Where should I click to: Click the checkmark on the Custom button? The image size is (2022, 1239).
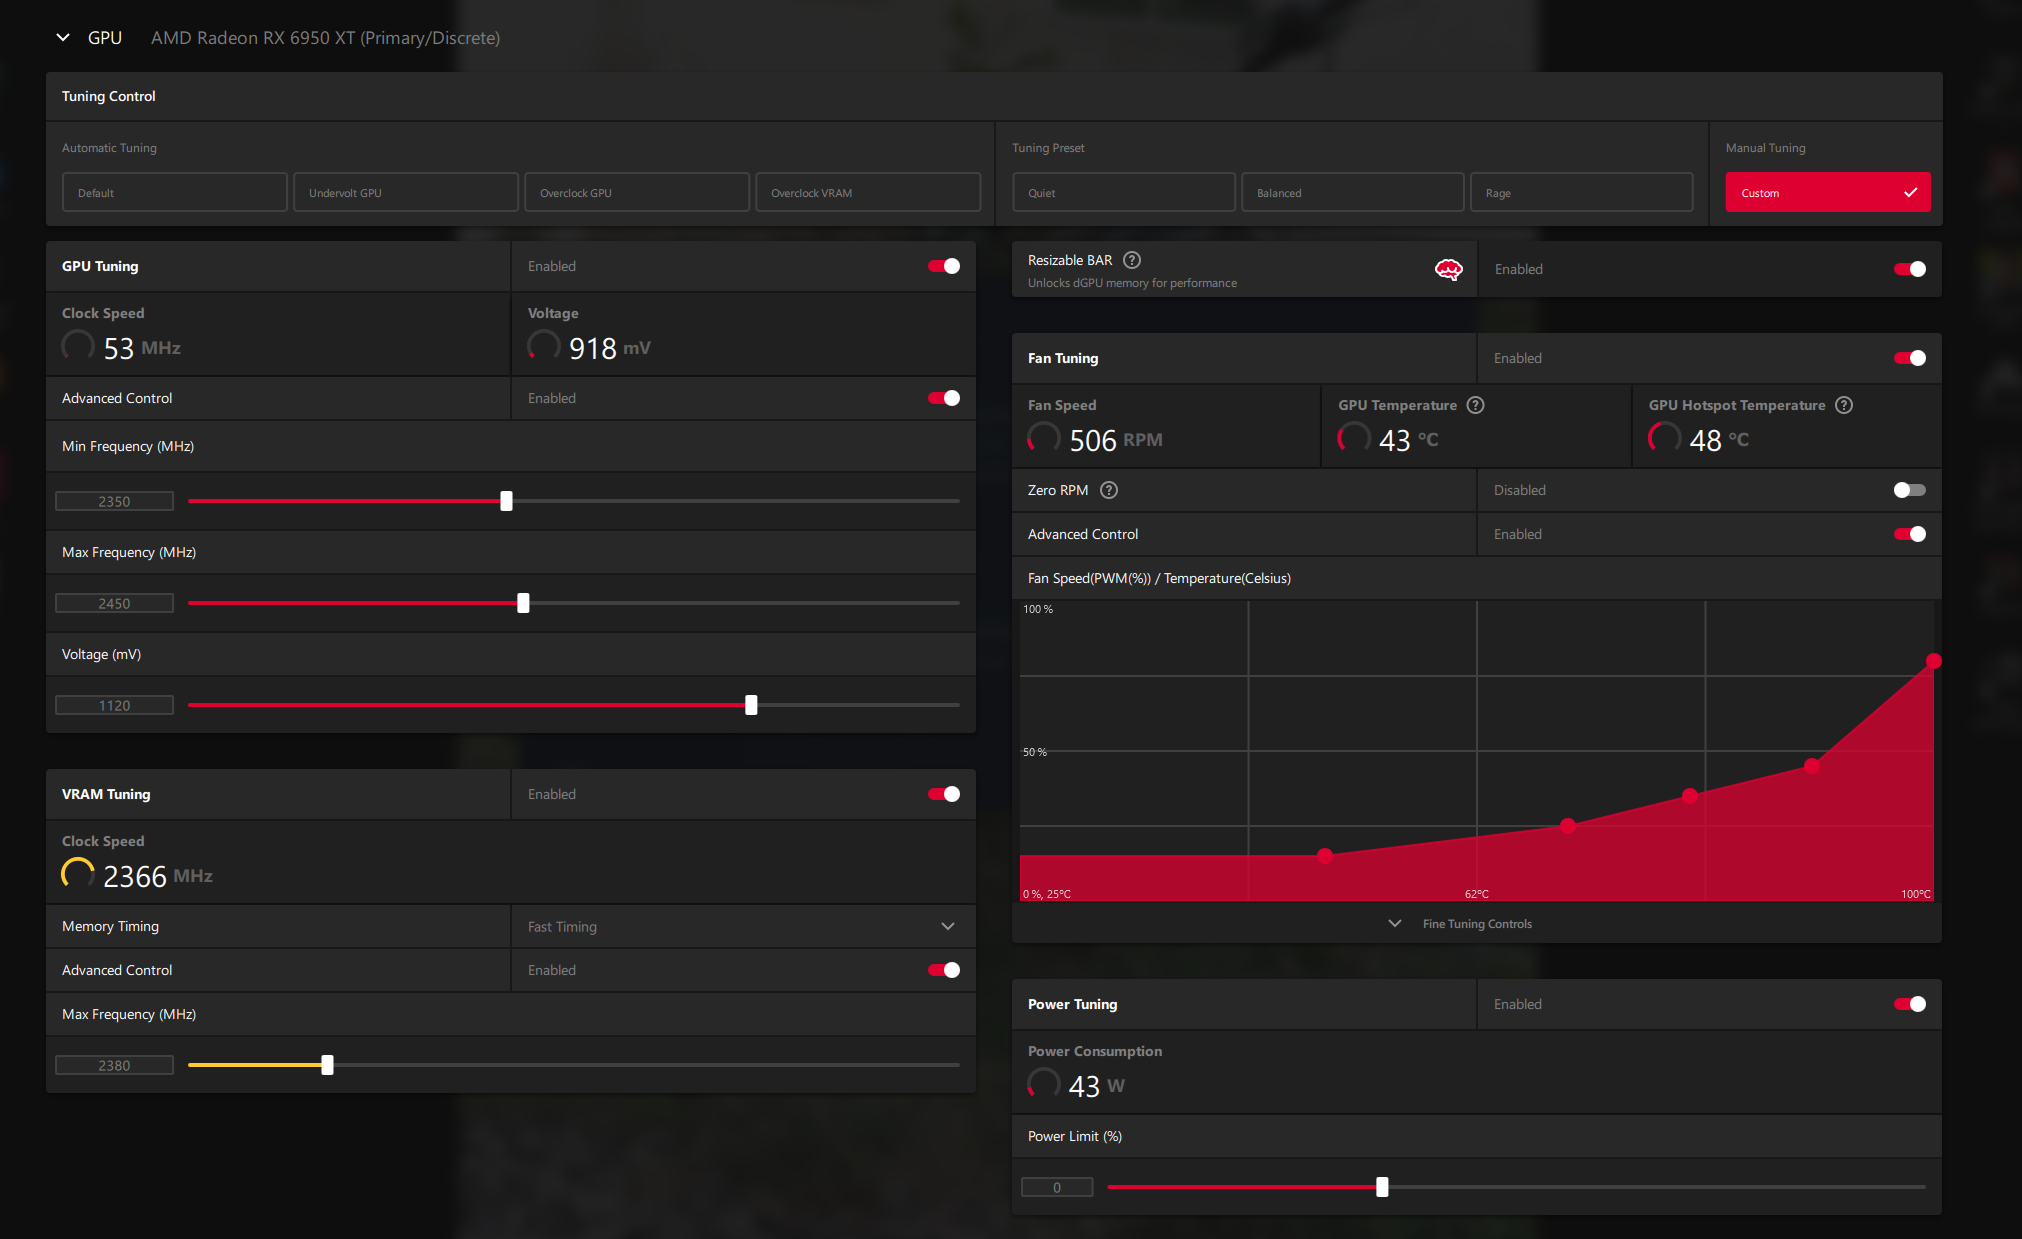point(1910,192)
